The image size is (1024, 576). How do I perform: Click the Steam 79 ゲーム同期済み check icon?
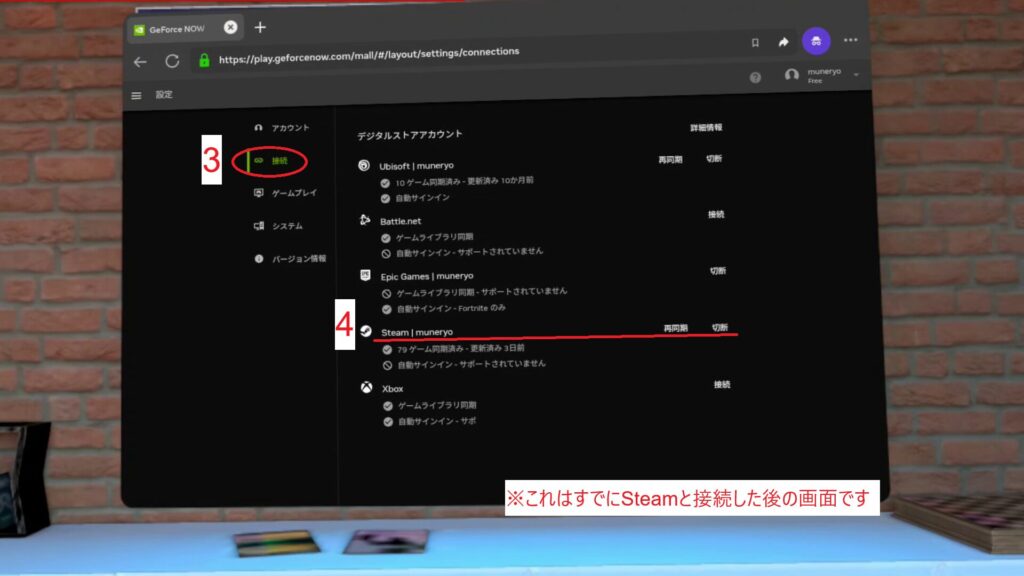pyautogui.click(x=387, y=349)
